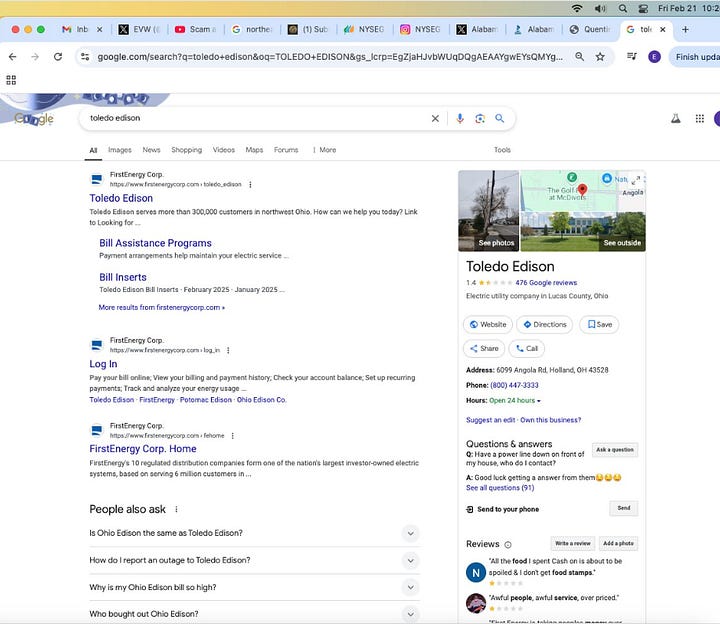Screen dimensions: 720x624
Task: Click the zoom magnifier icon in address bar
Action: click(579, 56)
